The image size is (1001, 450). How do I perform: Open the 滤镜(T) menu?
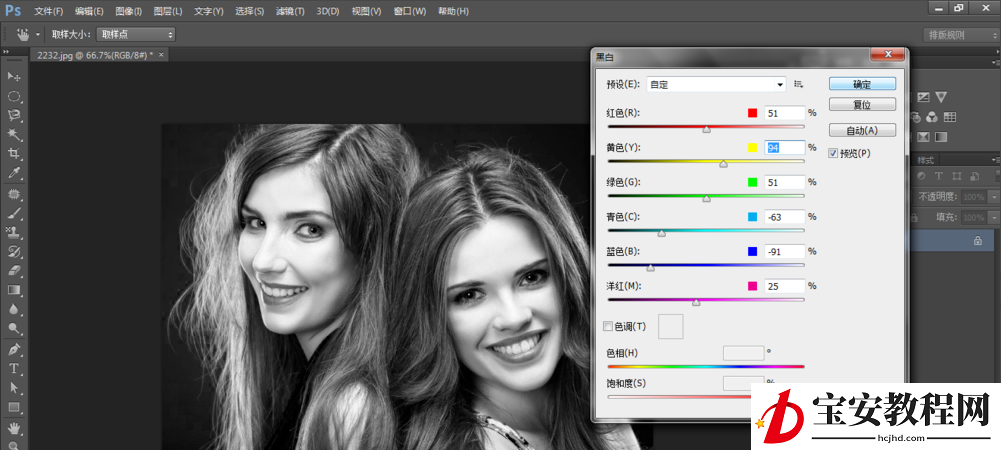pyautogui.click(x=290, y=11)
